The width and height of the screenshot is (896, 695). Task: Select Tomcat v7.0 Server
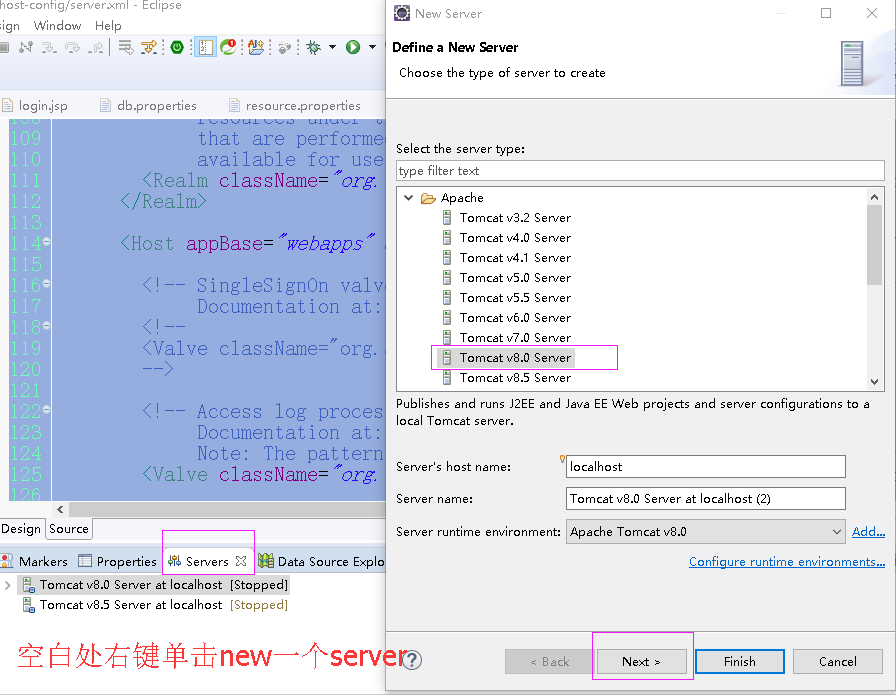point(515,338)
